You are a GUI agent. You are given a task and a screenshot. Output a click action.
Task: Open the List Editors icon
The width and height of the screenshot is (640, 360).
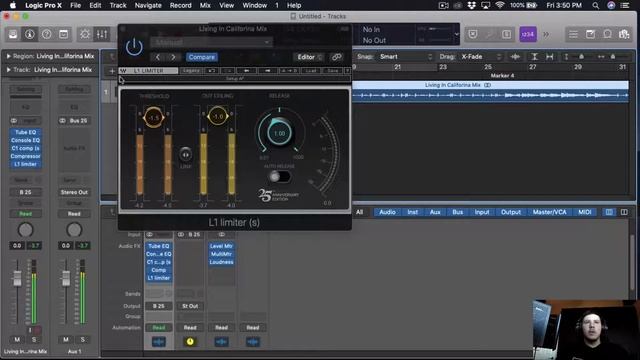573,34
